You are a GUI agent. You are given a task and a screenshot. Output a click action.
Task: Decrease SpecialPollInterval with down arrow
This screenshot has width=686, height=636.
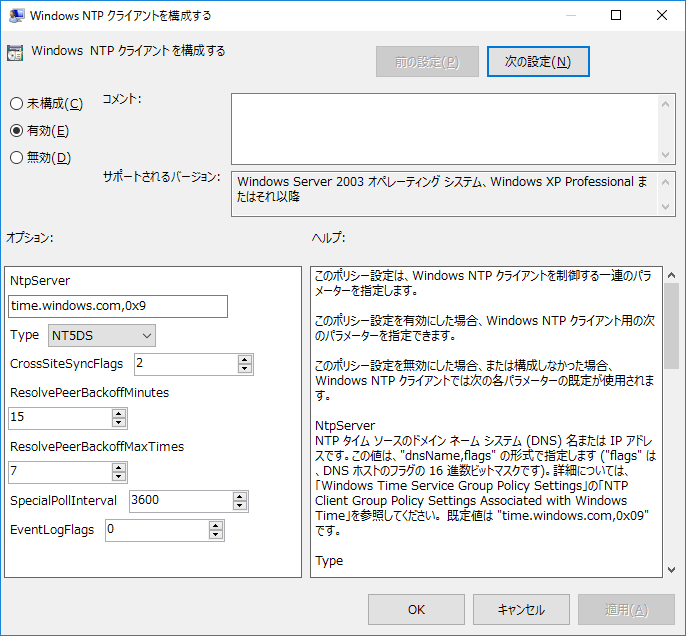coord(240,506)
